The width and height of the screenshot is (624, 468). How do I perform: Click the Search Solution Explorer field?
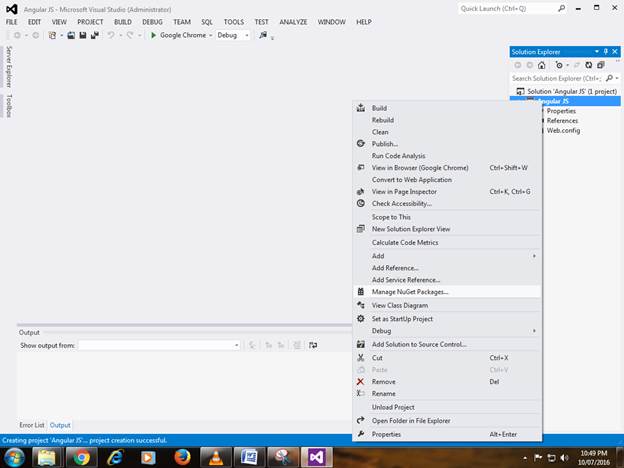coord(556,78)
